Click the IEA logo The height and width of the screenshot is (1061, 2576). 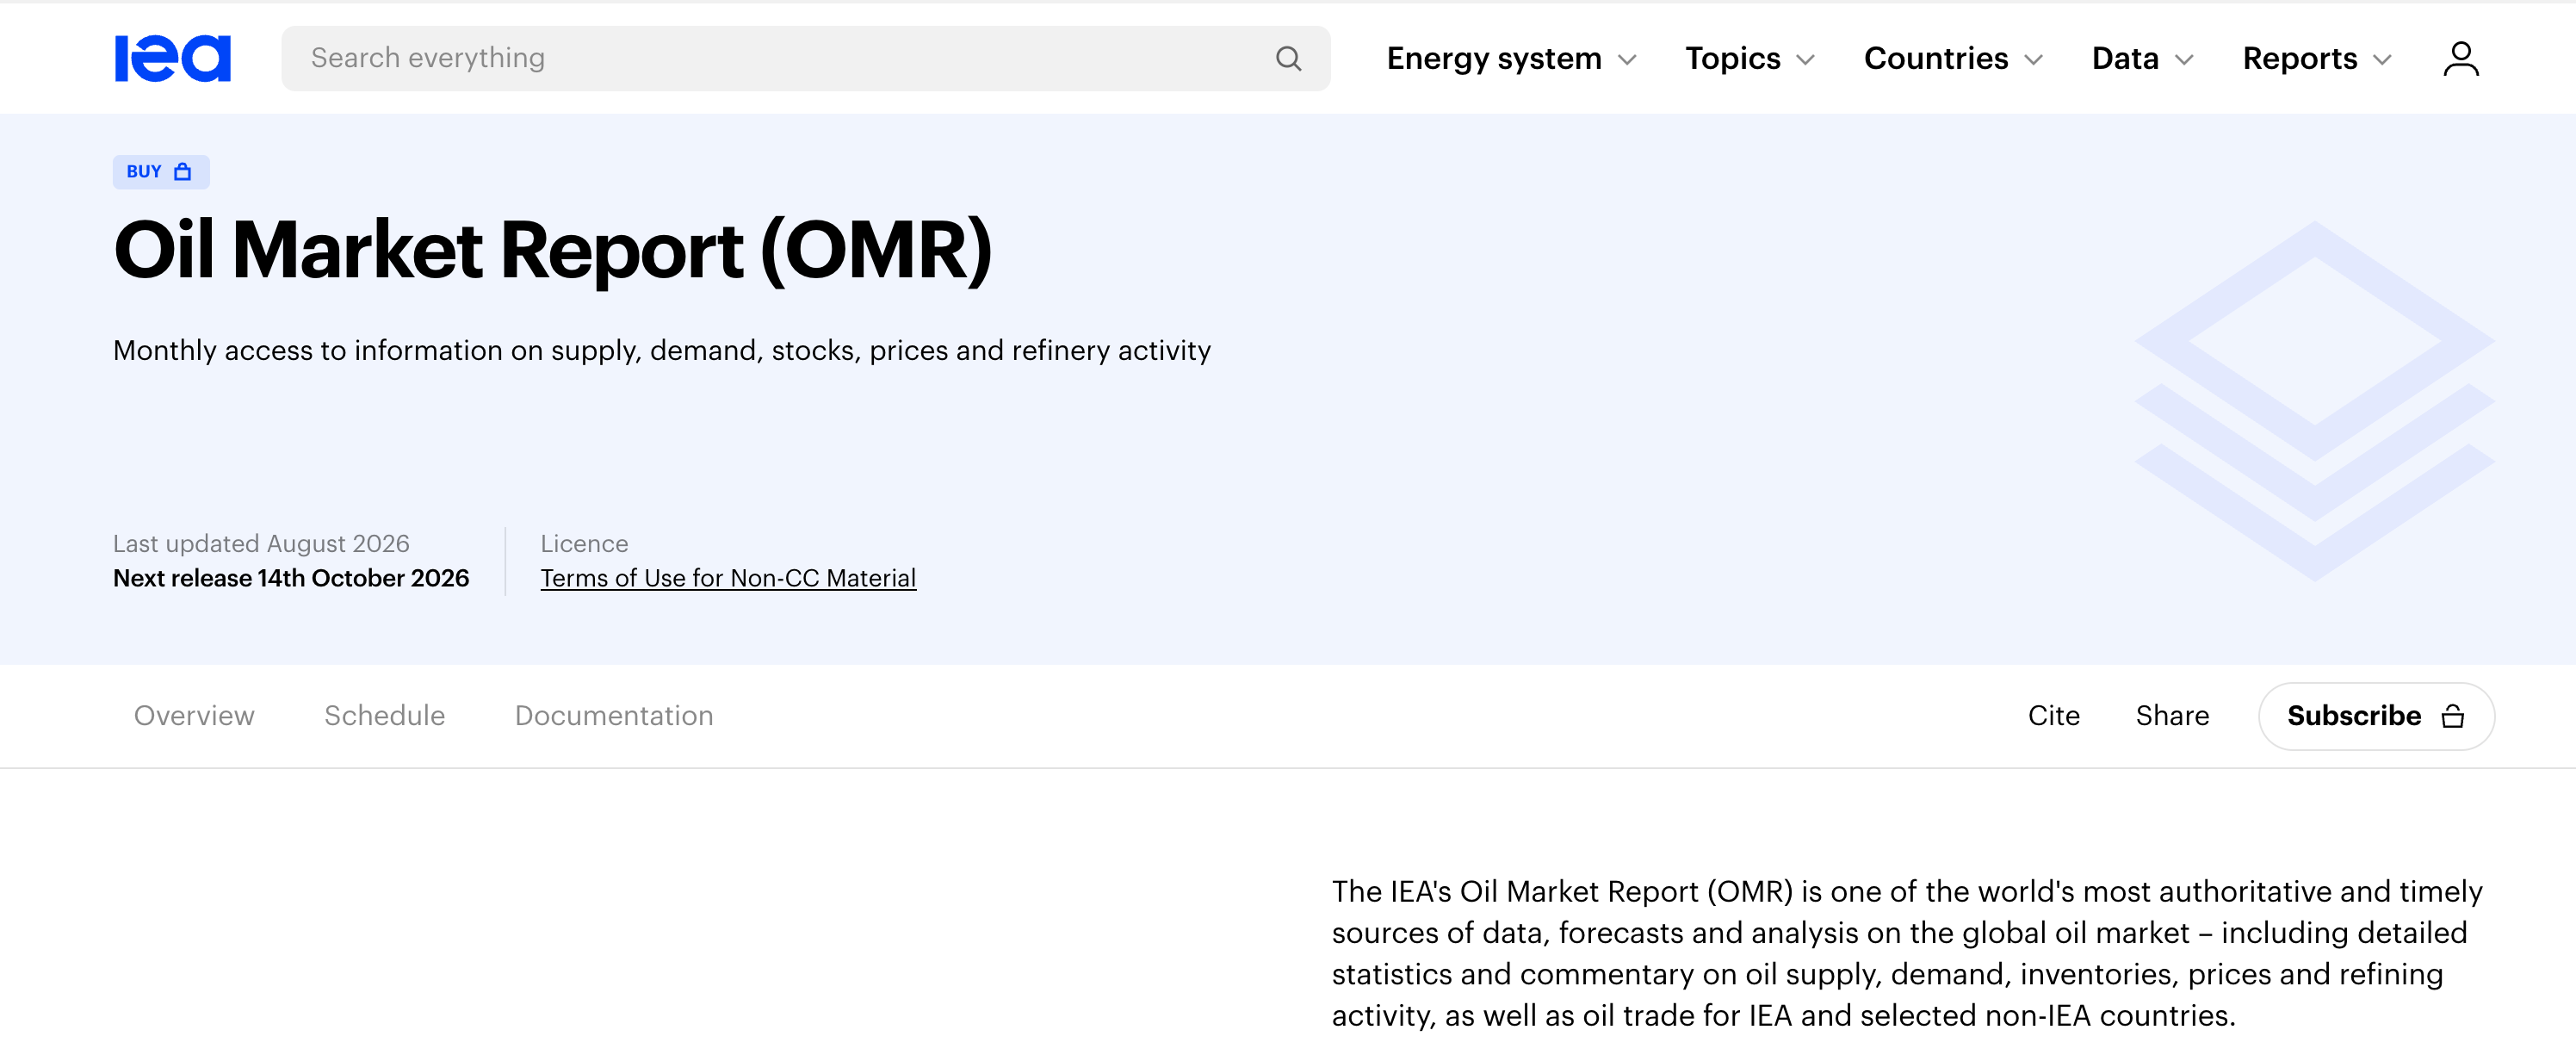pyautogui.click(x=172, y=58)
